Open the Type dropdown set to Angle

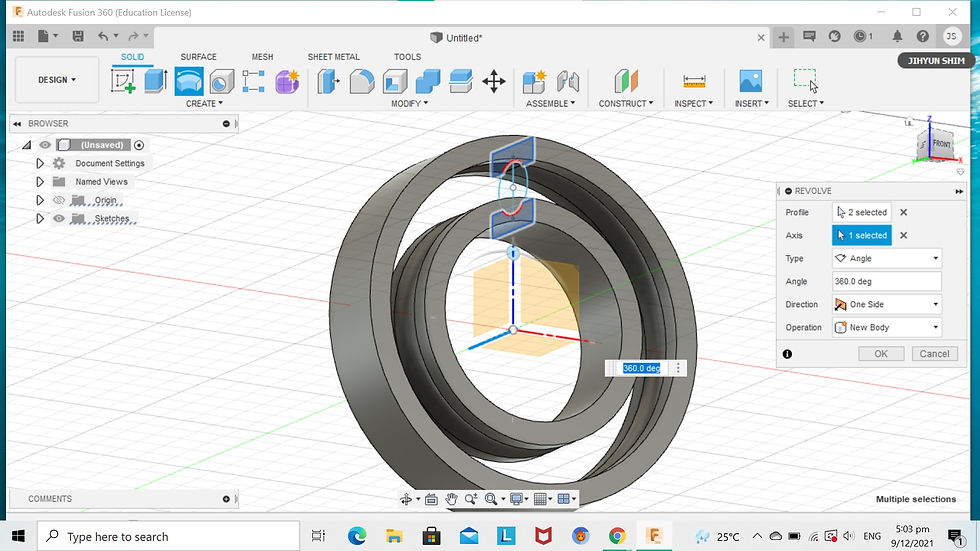[x=887, y=259]
